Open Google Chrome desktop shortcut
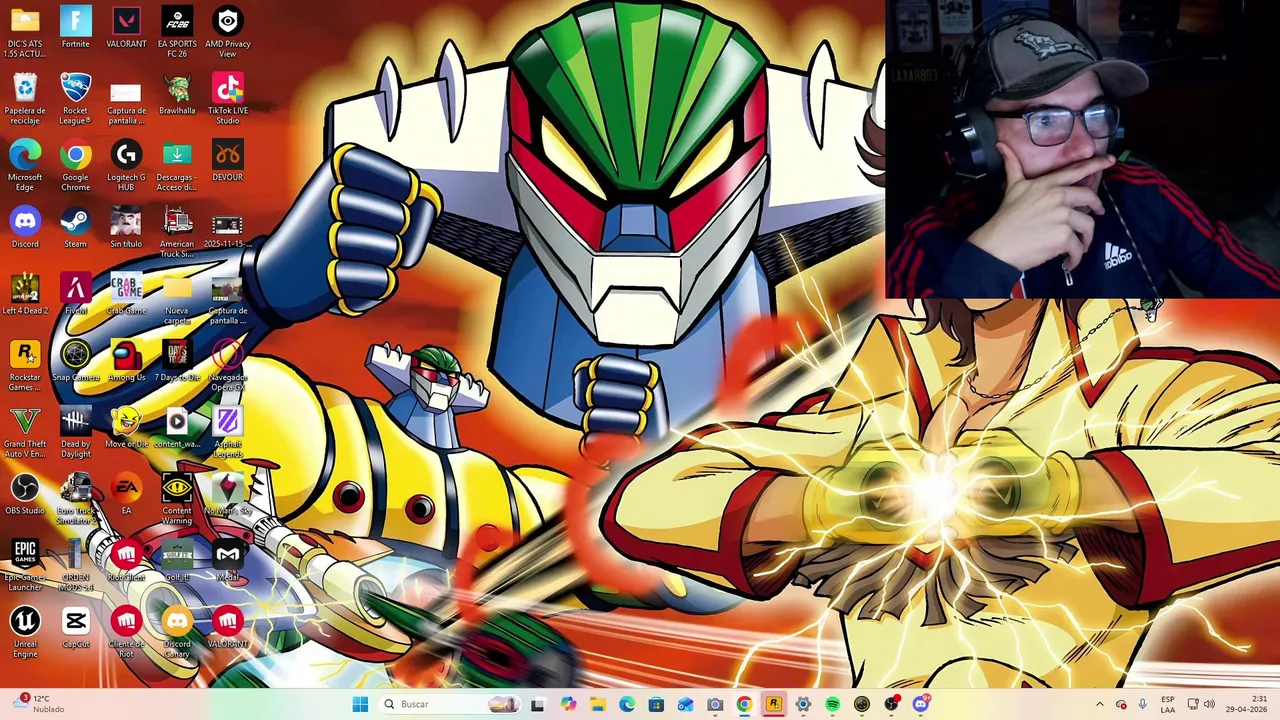 pyautogui.click(x=75, y=166)
